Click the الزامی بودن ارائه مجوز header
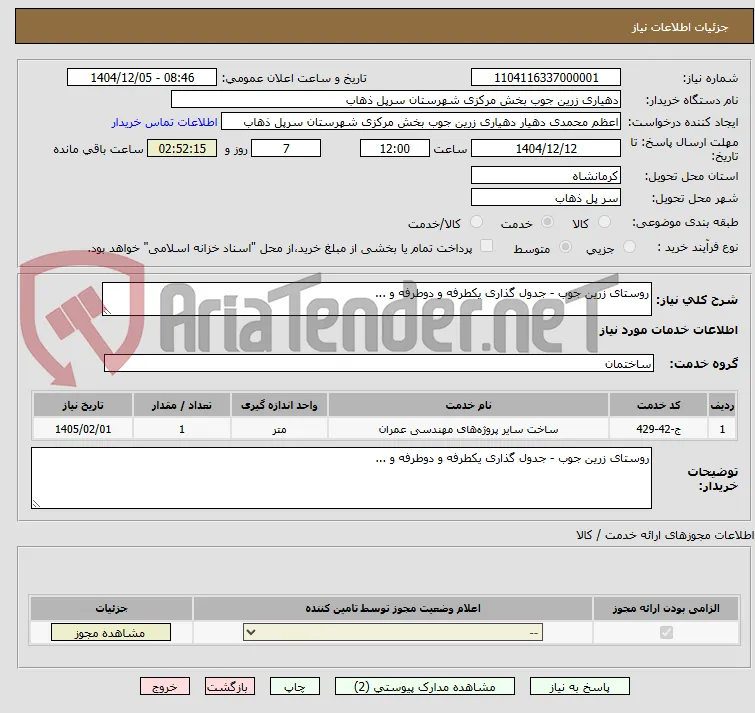 click(x=666, y=609)
